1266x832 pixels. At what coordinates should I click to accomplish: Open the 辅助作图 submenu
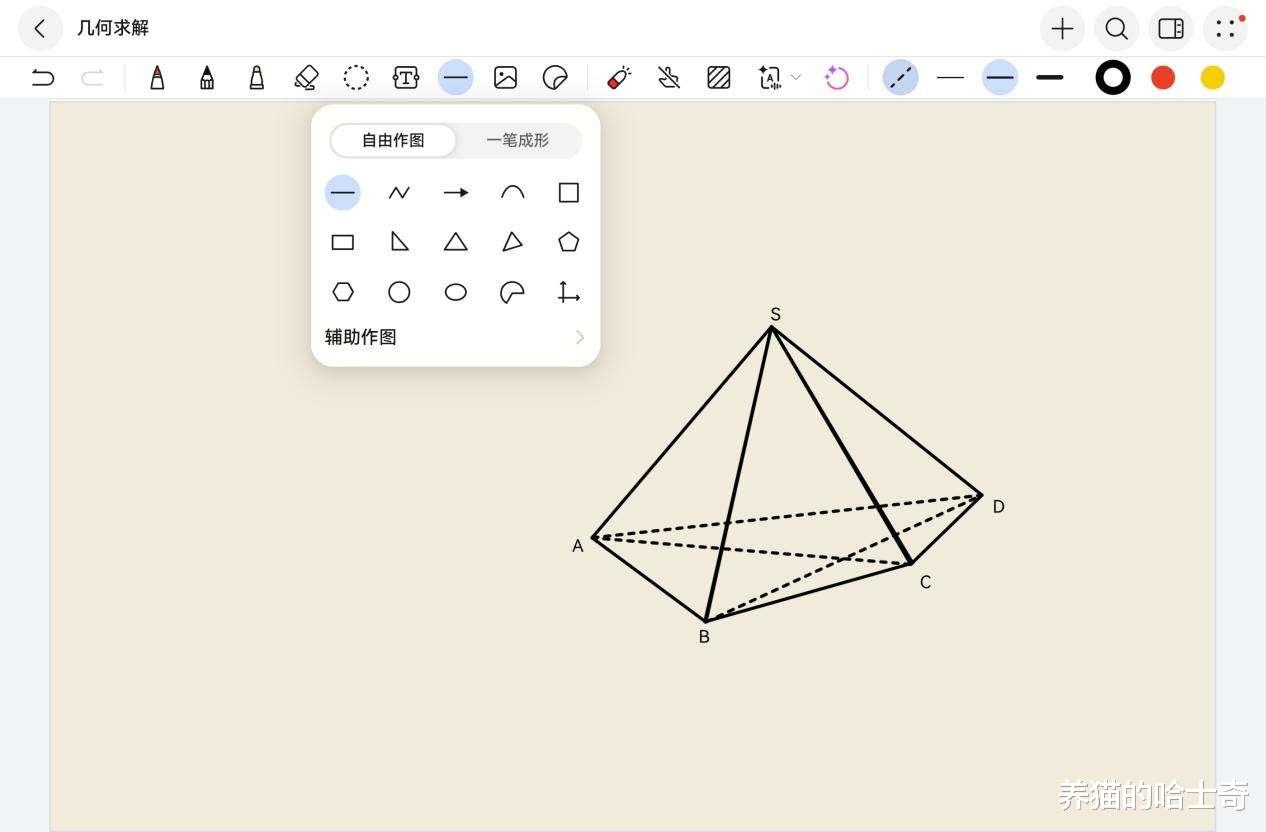click(x=456, y=337)
